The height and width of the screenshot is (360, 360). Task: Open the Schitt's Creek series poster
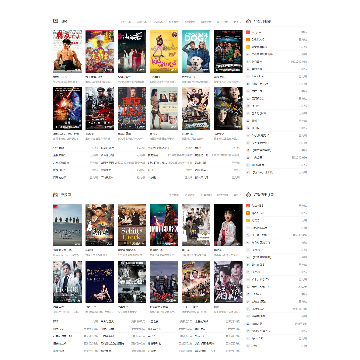pyautogui.click(x=132, y=225)
